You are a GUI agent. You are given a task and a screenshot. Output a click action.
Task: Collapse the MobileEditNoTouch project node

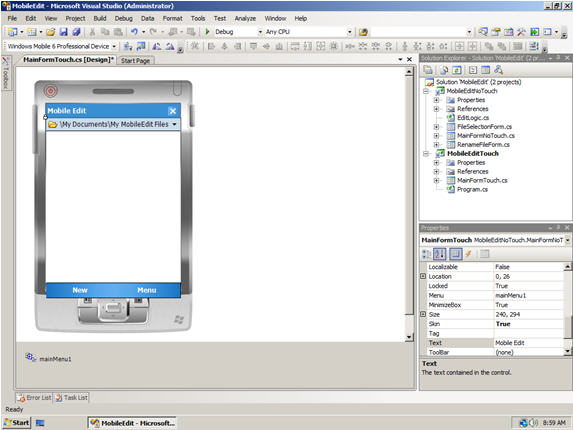(x=426, y=91)
